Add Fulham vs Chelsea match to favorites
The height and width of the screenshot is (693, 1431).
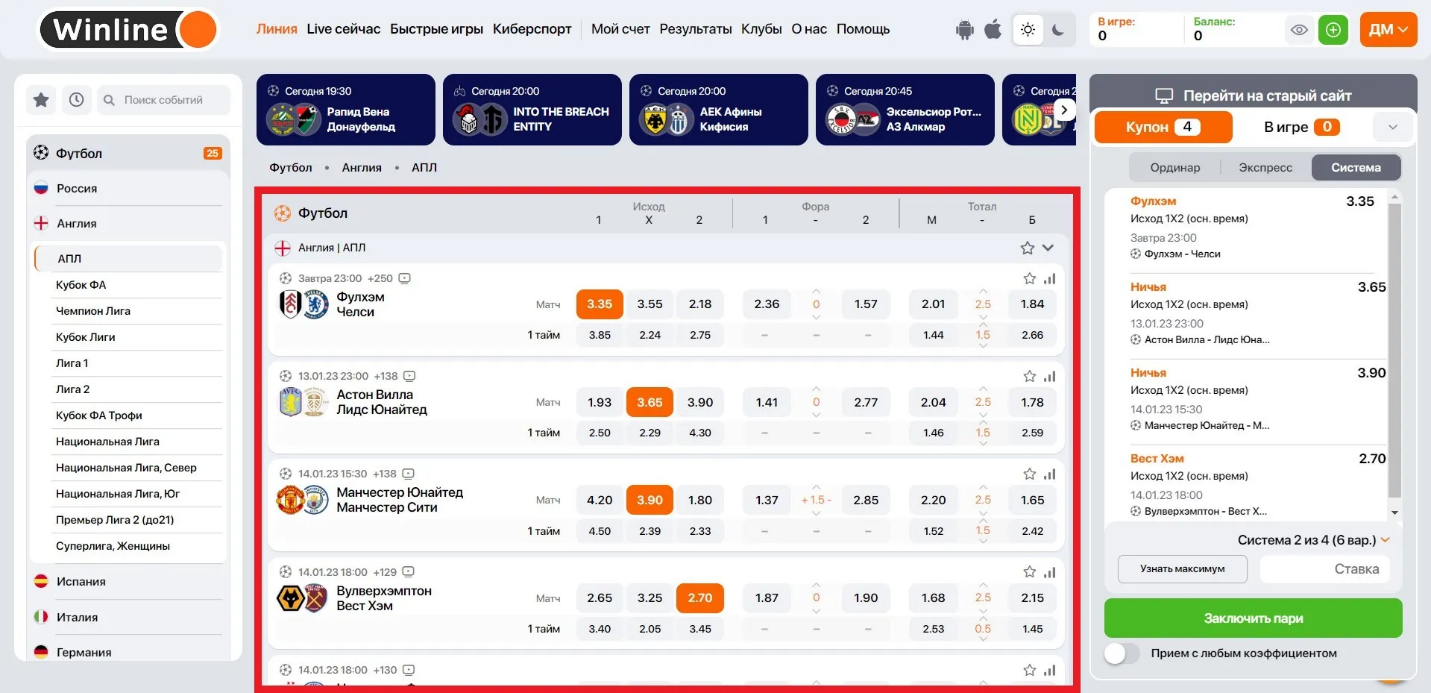pyautogui.click(x=1029, y=279)
